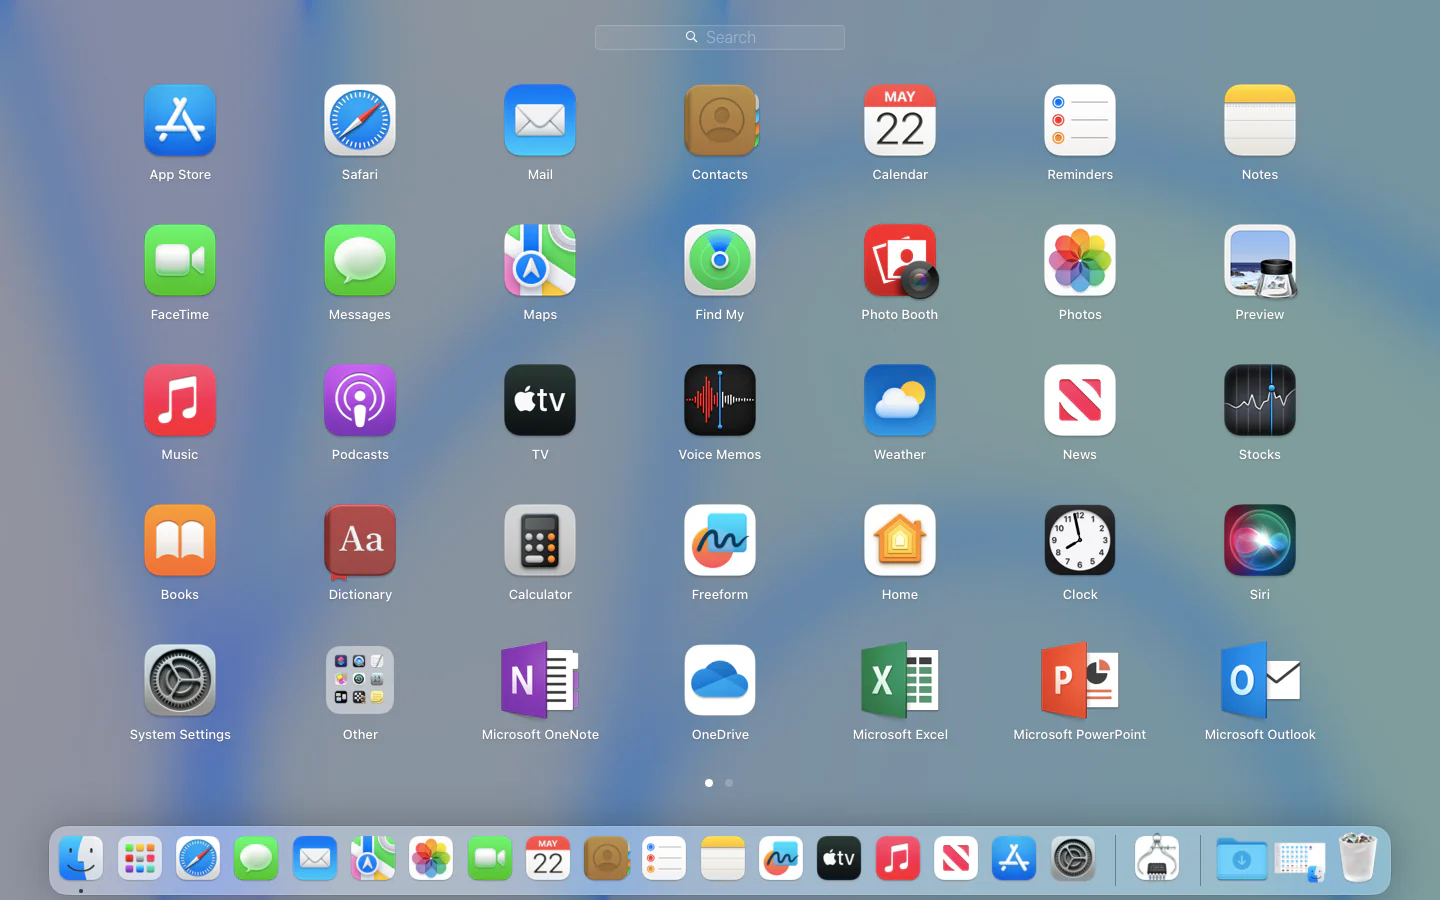Screen dimensions: 1440x900
Task: Launch Siri
Action: (x=1260, y=541)
